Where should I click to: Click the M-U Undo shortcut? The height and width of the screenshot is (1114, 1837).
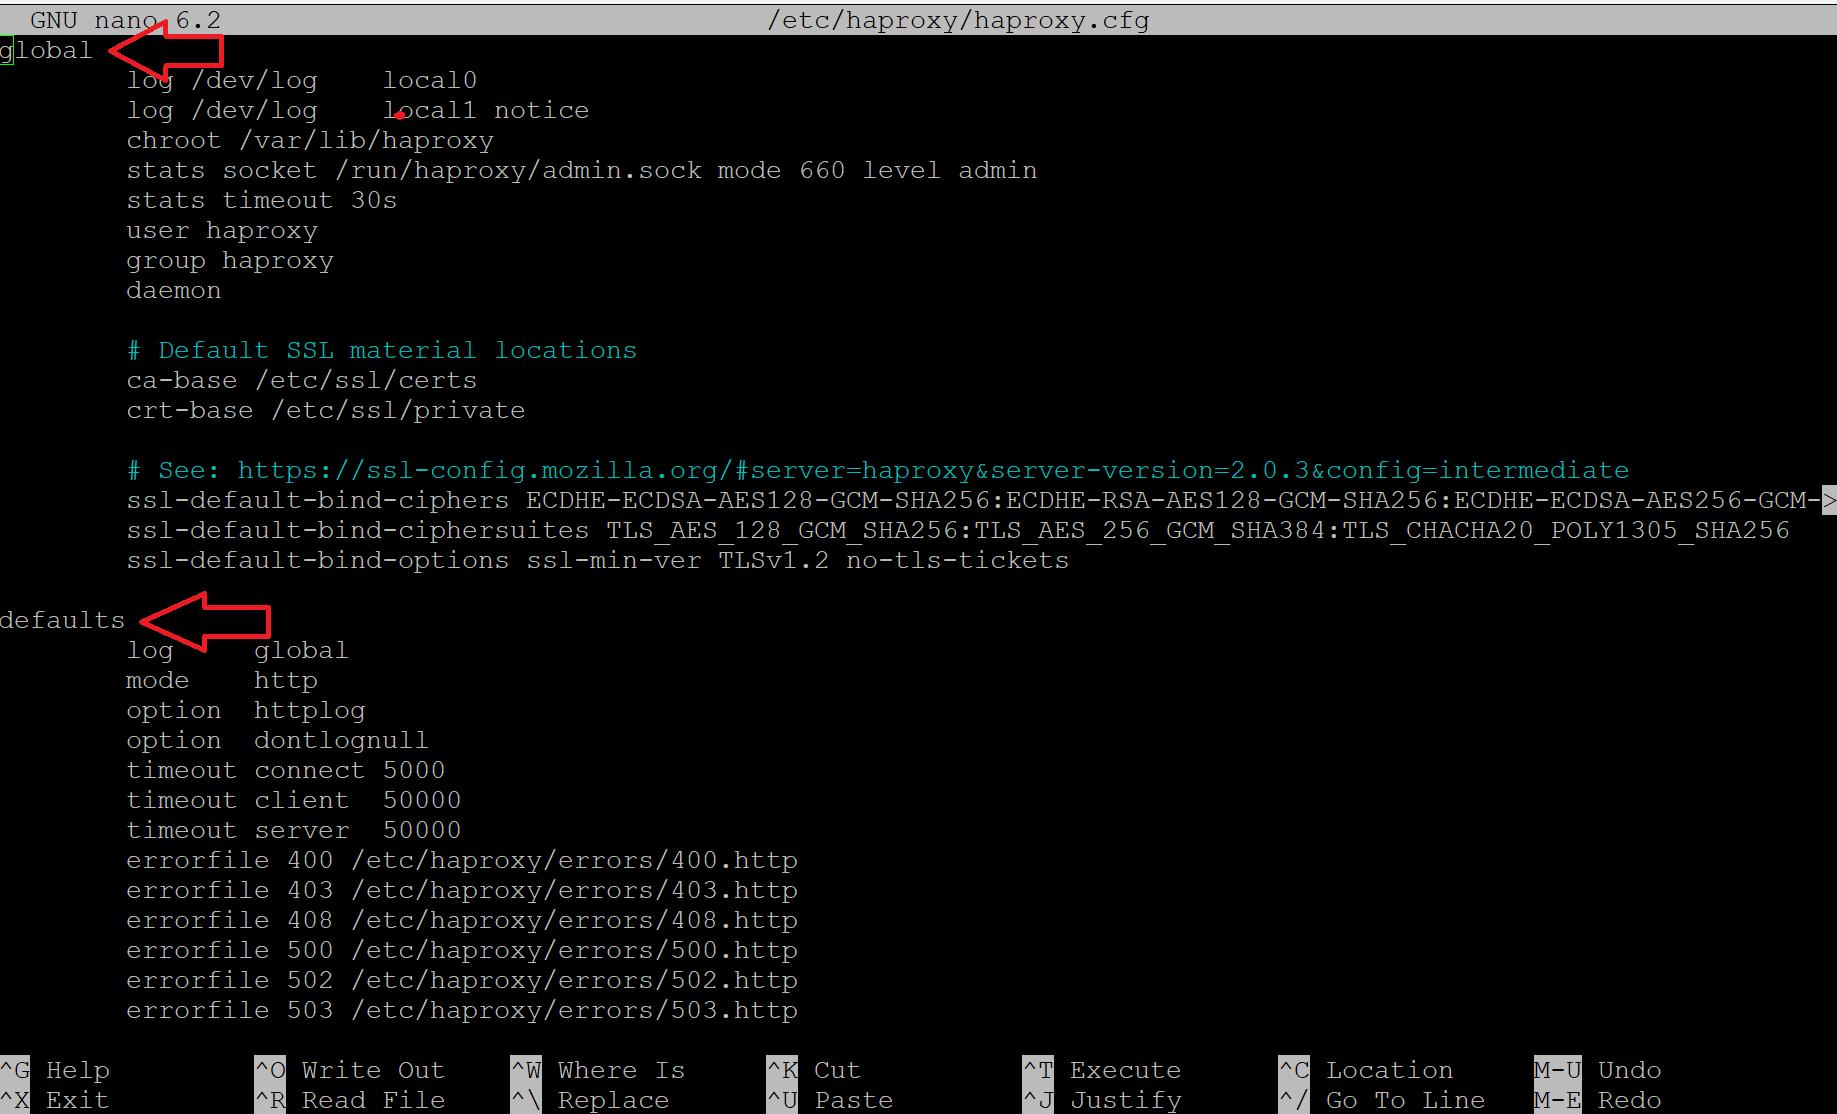tap(1598, 1070)
